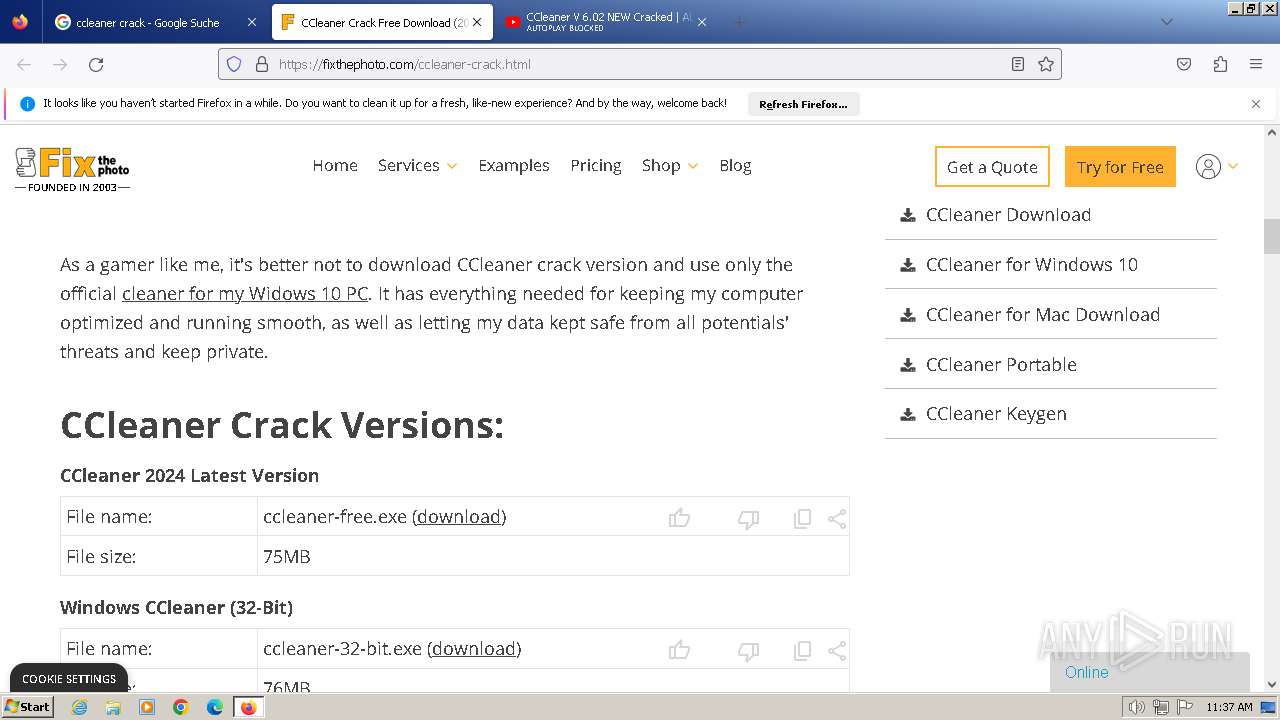The width and height of the screenshot is (1280, 720).
Task: Copy icon in ccleaner-32-bit.exe row
Action: [x=802, y=651]
